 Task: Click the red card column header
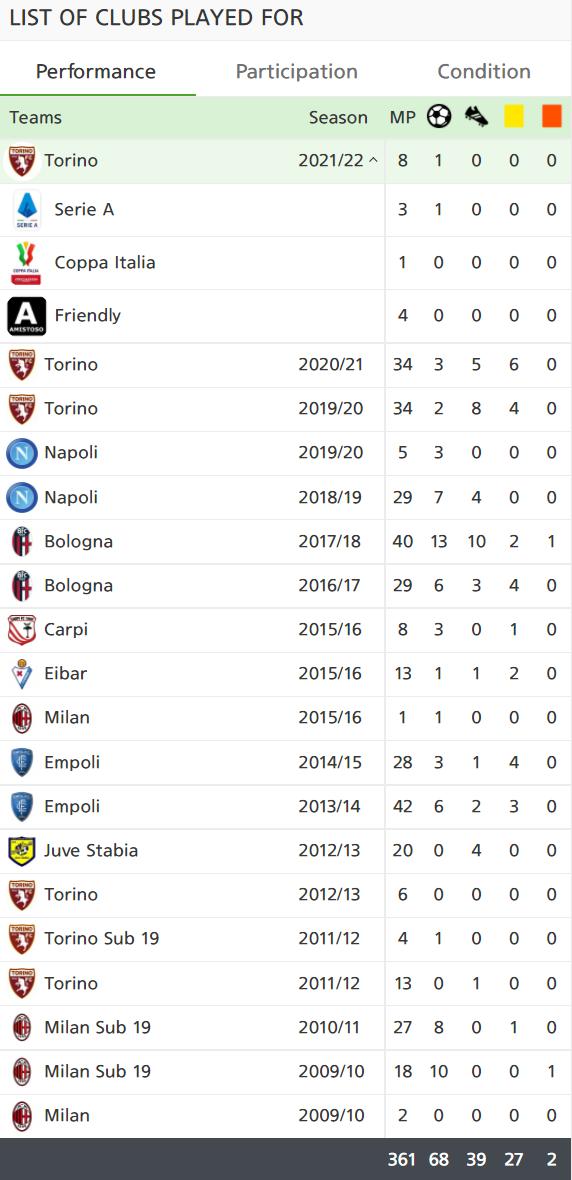(552, 117)
